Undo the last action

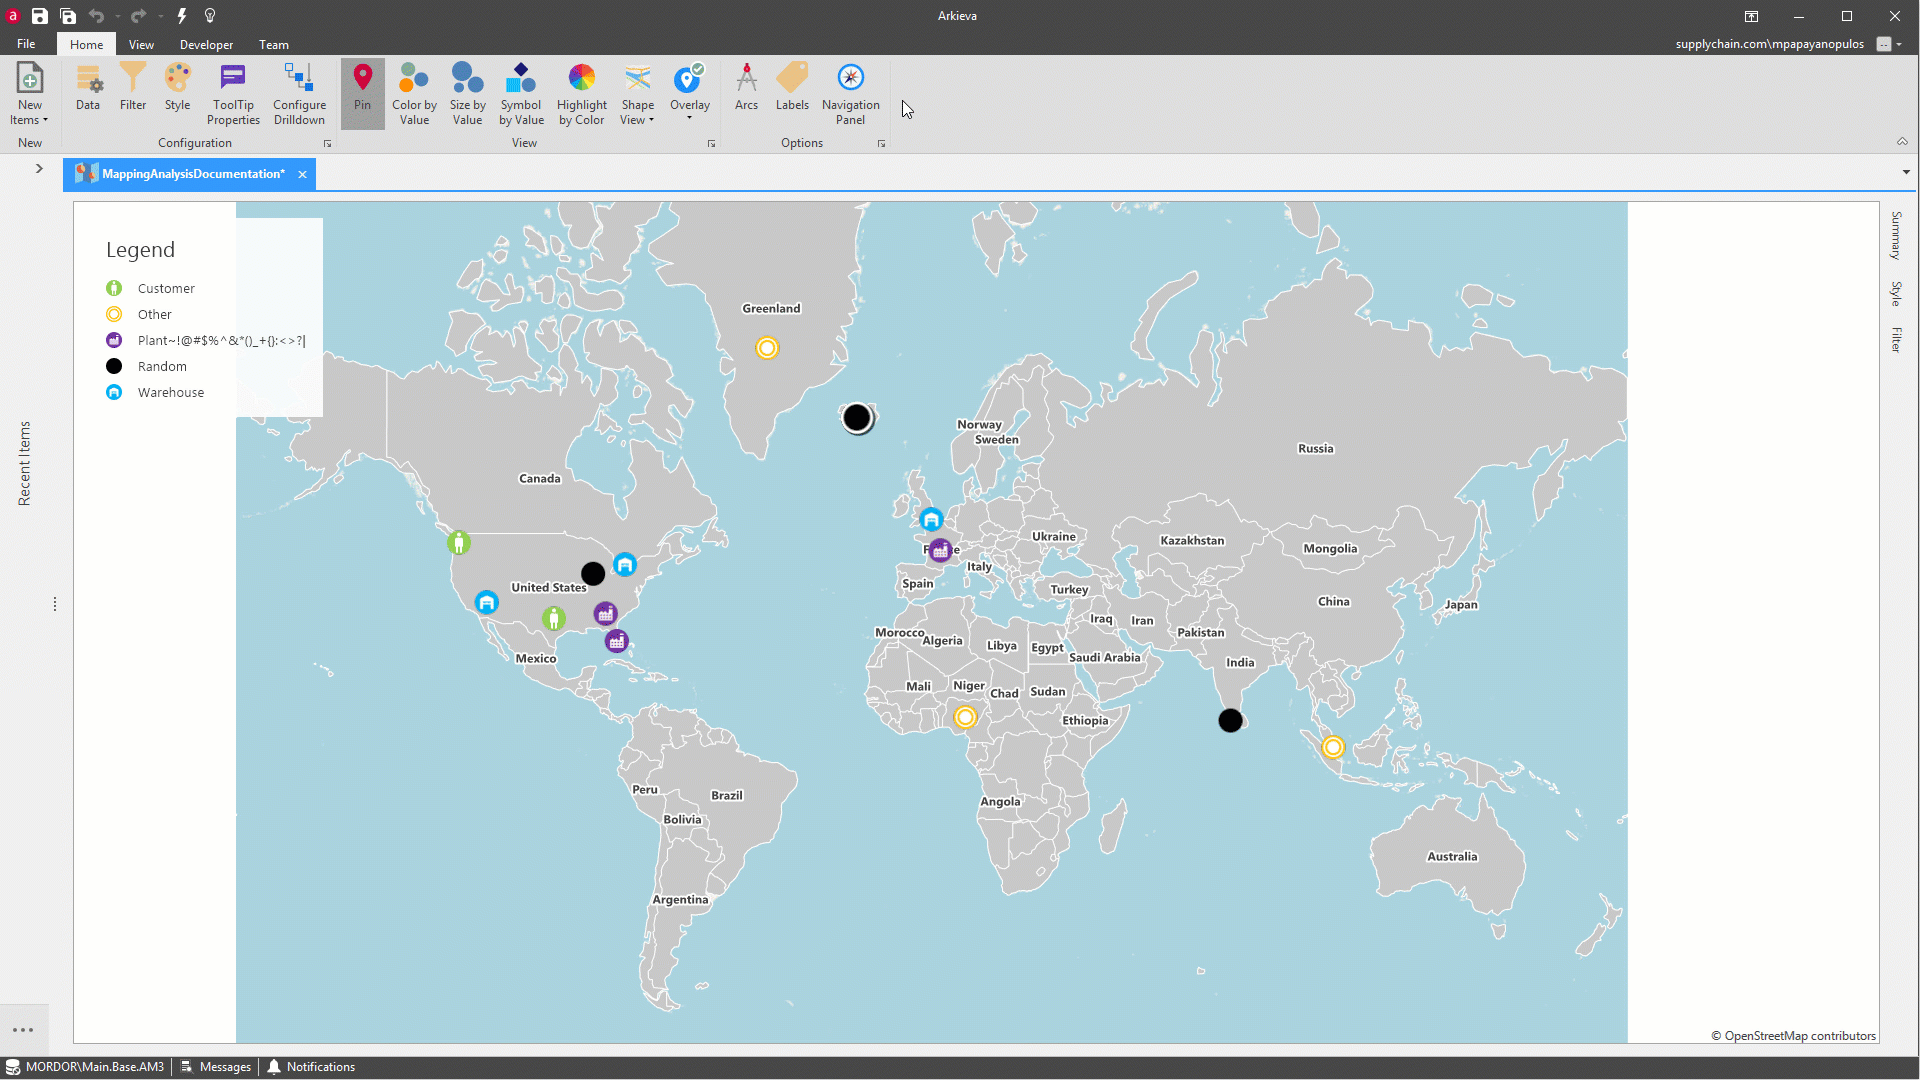(x=96, y=16)
